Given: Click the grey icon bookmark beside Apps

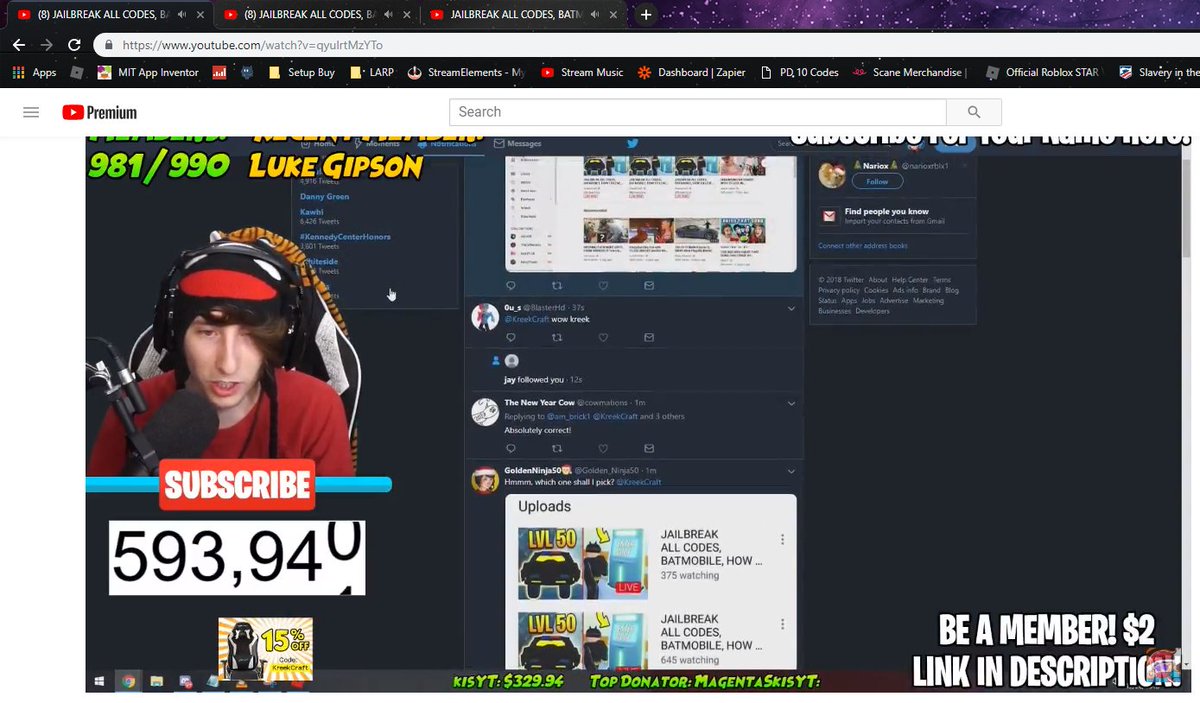Looking at the screenshot, I should pyautogui.click(x=77, y=72).
